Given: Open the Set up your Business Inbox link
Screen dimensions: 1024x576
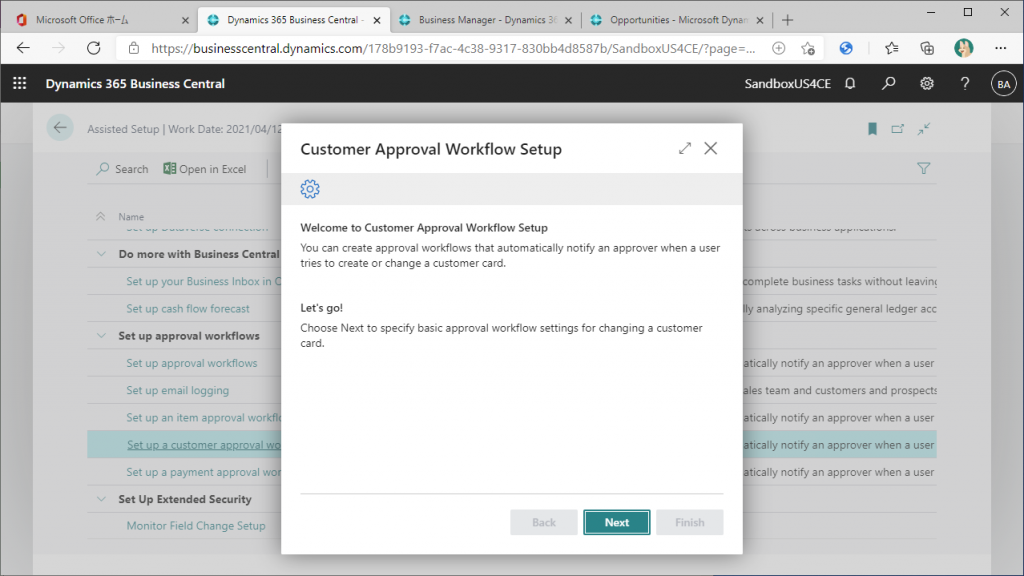Looking at the screenshot, I should click(x=204, y=281).
